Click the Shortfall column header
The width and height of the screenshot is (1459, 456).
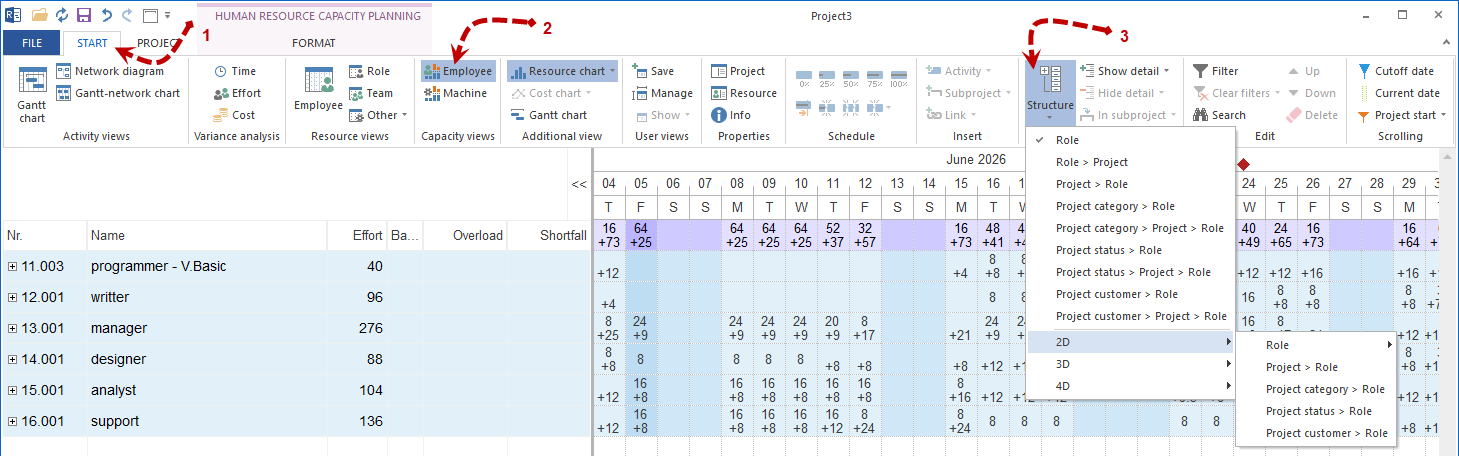(549, 236)
